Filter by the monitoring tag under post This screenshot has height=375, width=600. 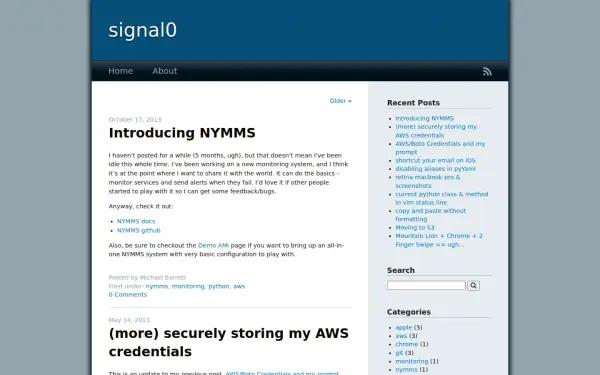[188, 286]
